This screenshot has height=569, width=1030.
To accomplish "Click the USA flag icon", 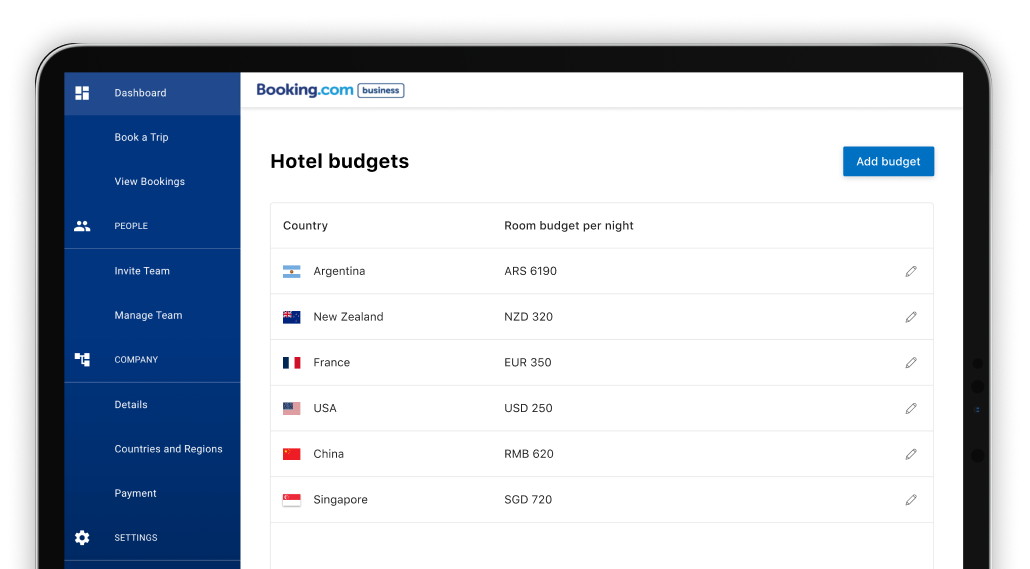I will coord(292,409).
